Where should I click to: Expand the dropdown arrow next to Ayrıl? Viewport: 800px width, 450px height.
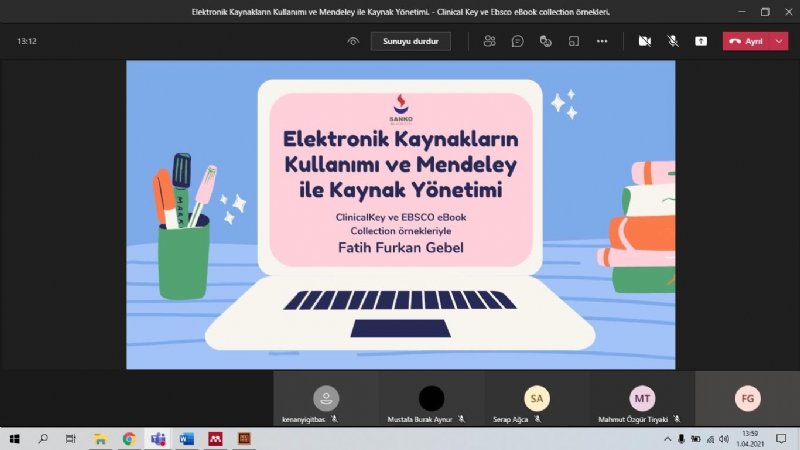[779, 41]
